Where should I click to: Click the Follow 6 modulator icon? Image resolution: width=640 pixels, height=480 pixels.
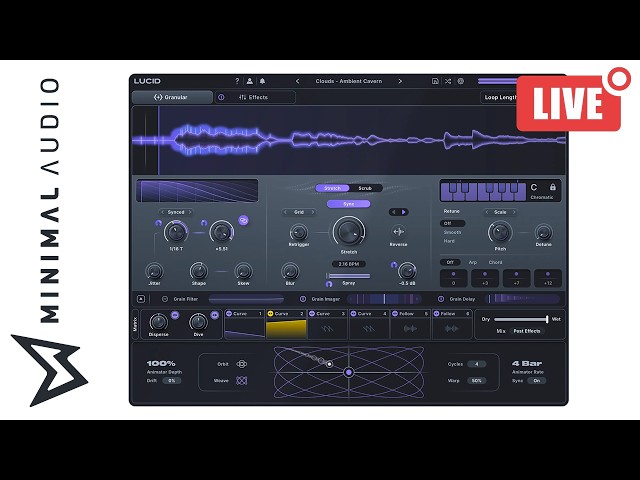[436, 314]
